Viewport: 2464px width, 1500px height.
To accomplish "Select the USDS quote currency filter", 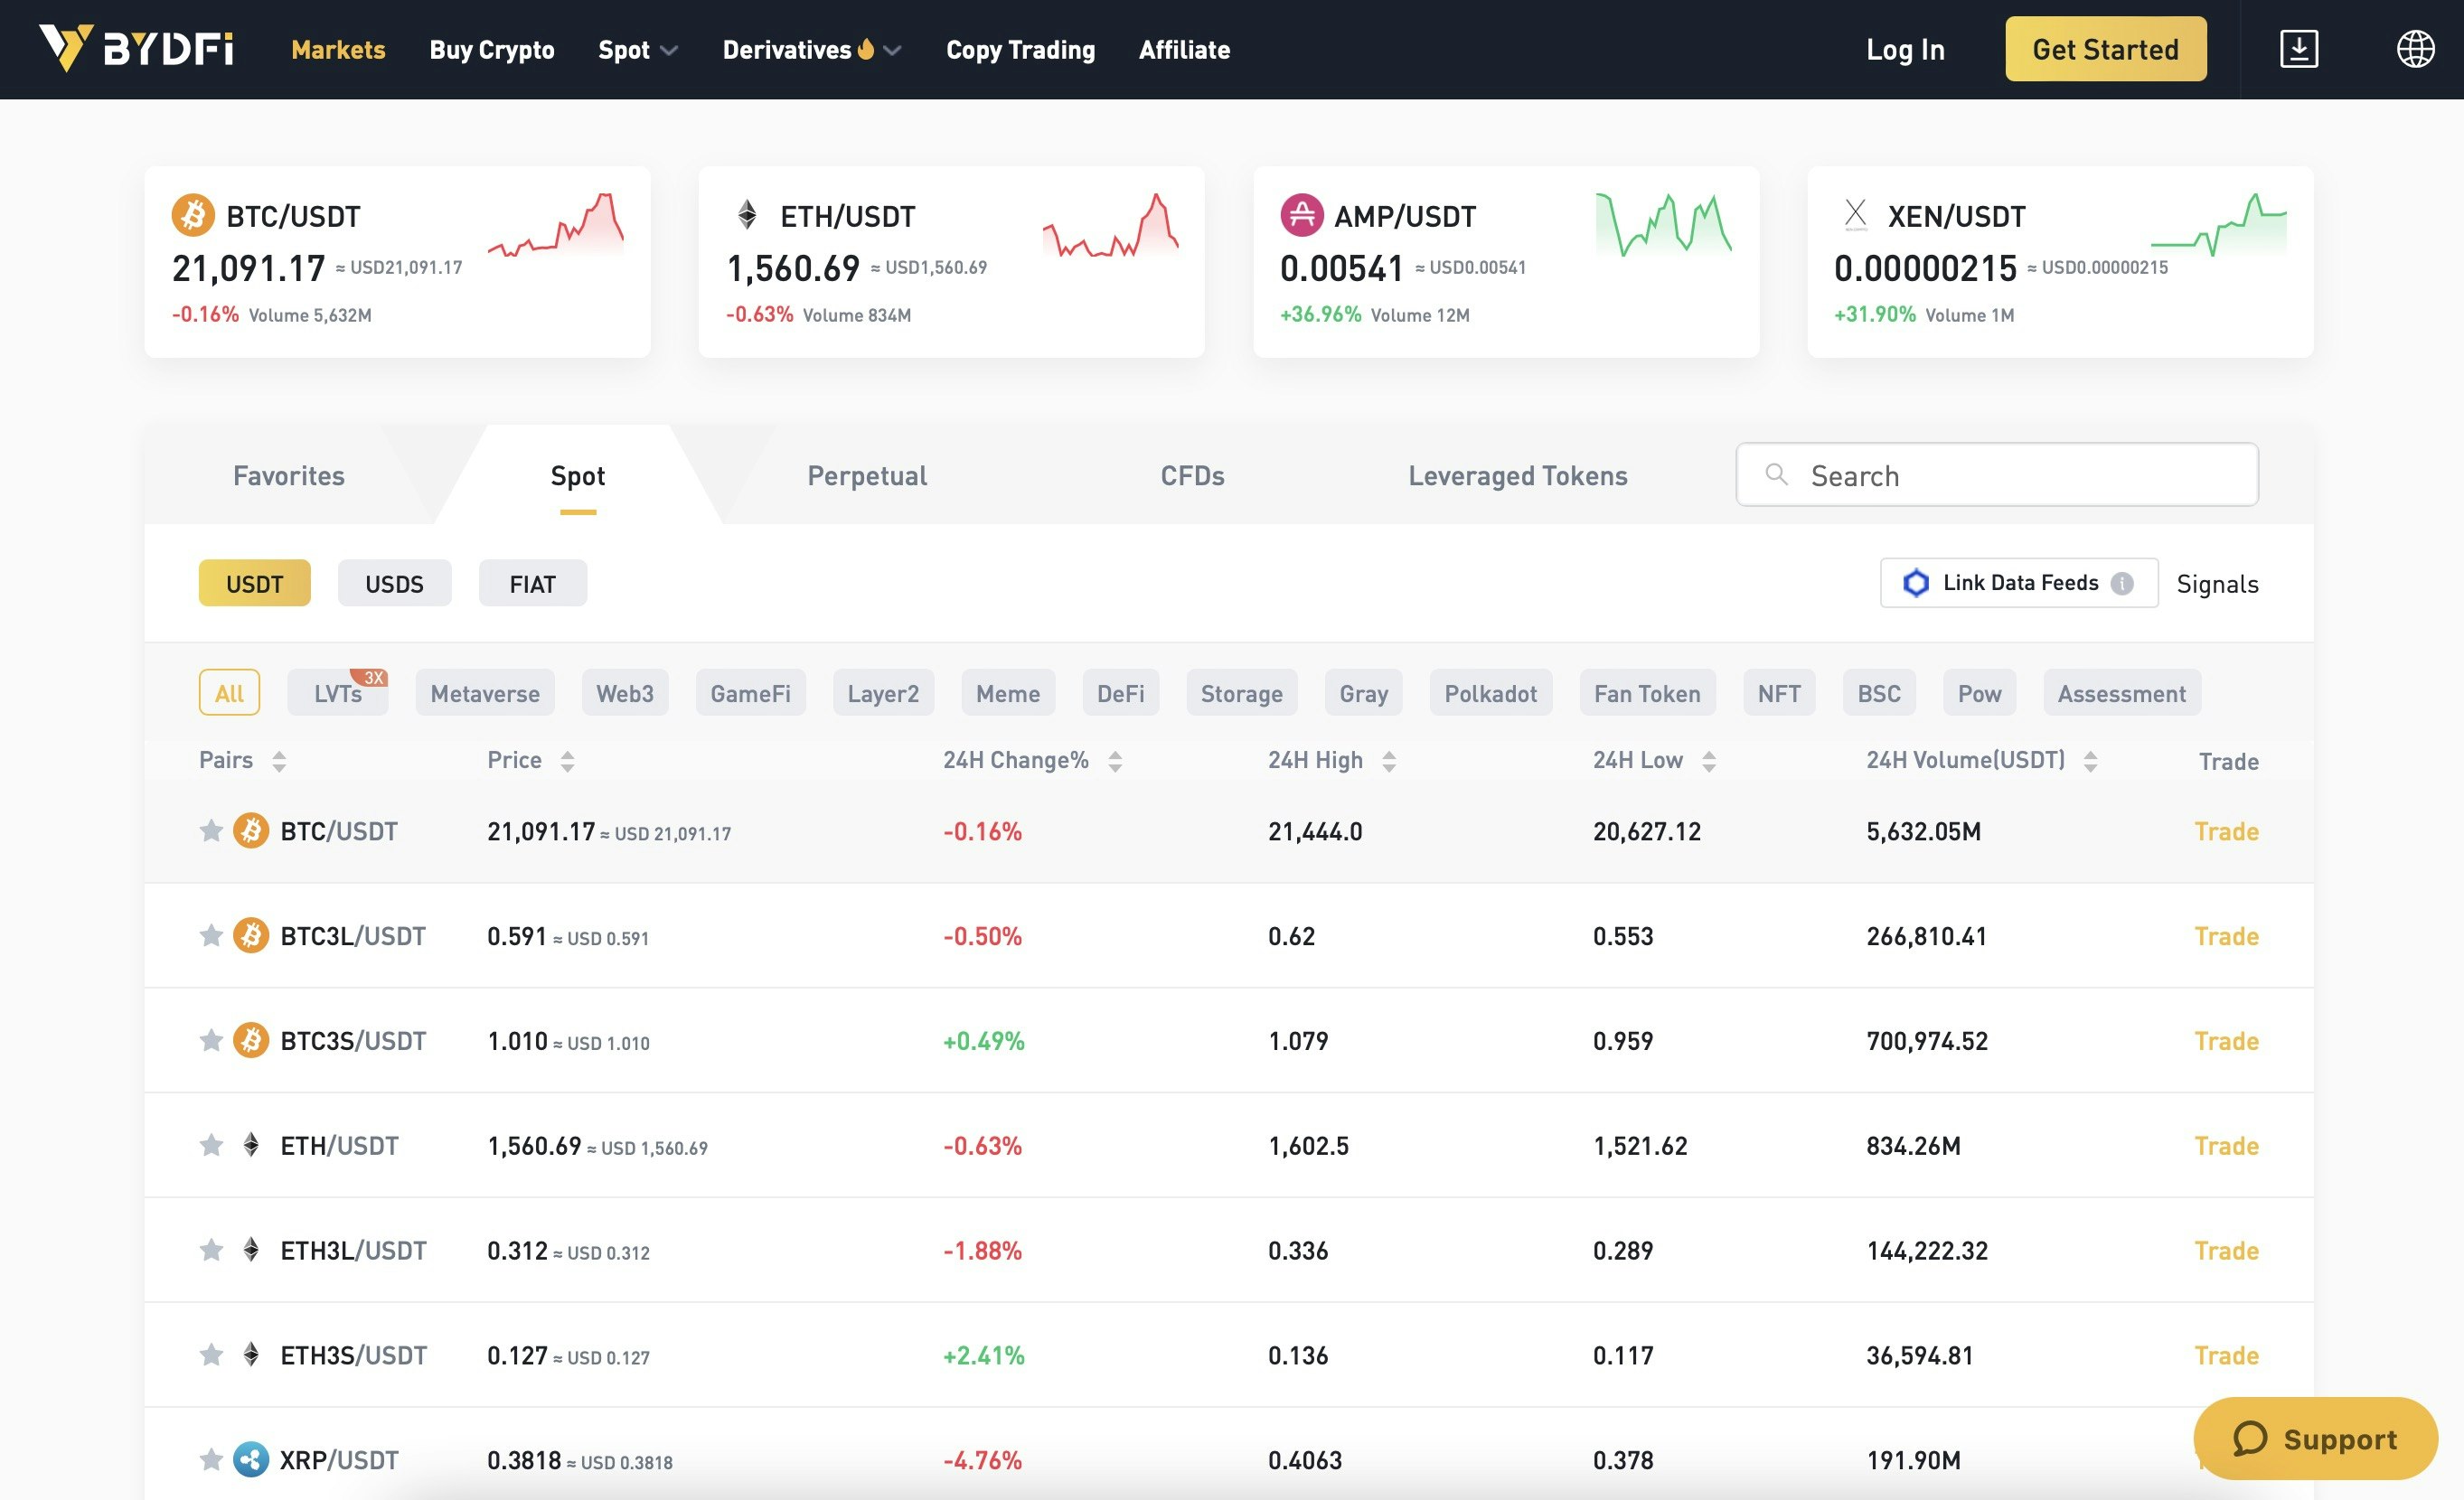I will [394, 583].
